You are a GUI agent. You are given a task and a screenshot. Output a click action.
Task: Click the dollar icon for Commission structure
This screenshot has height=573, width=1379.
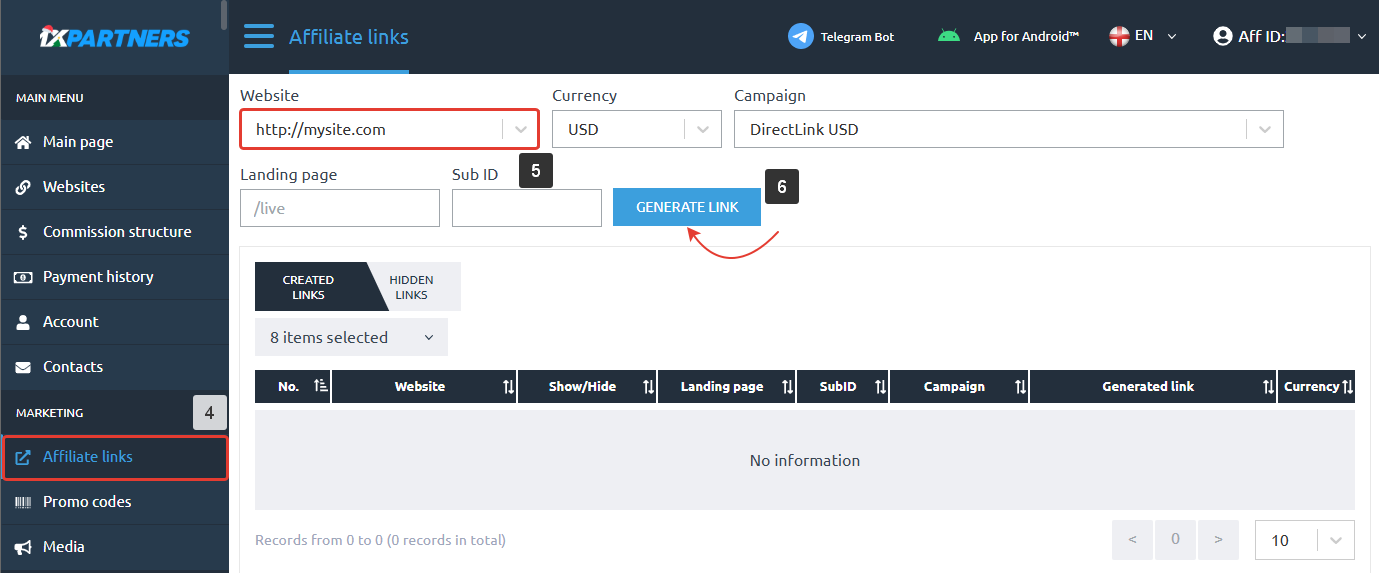click(23, 232)
